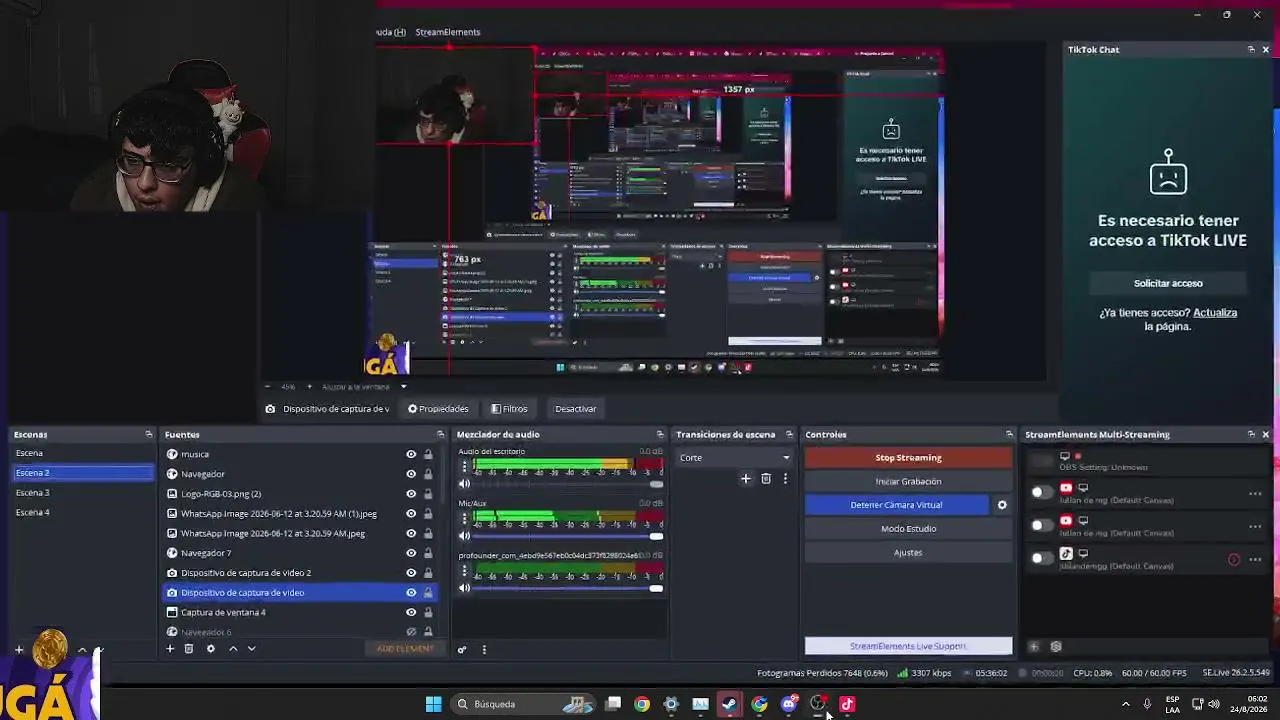Open Discord from the taskbar
Viewport: 1280px width, 720px height.
pyautogui.click(x=789, y=704)
